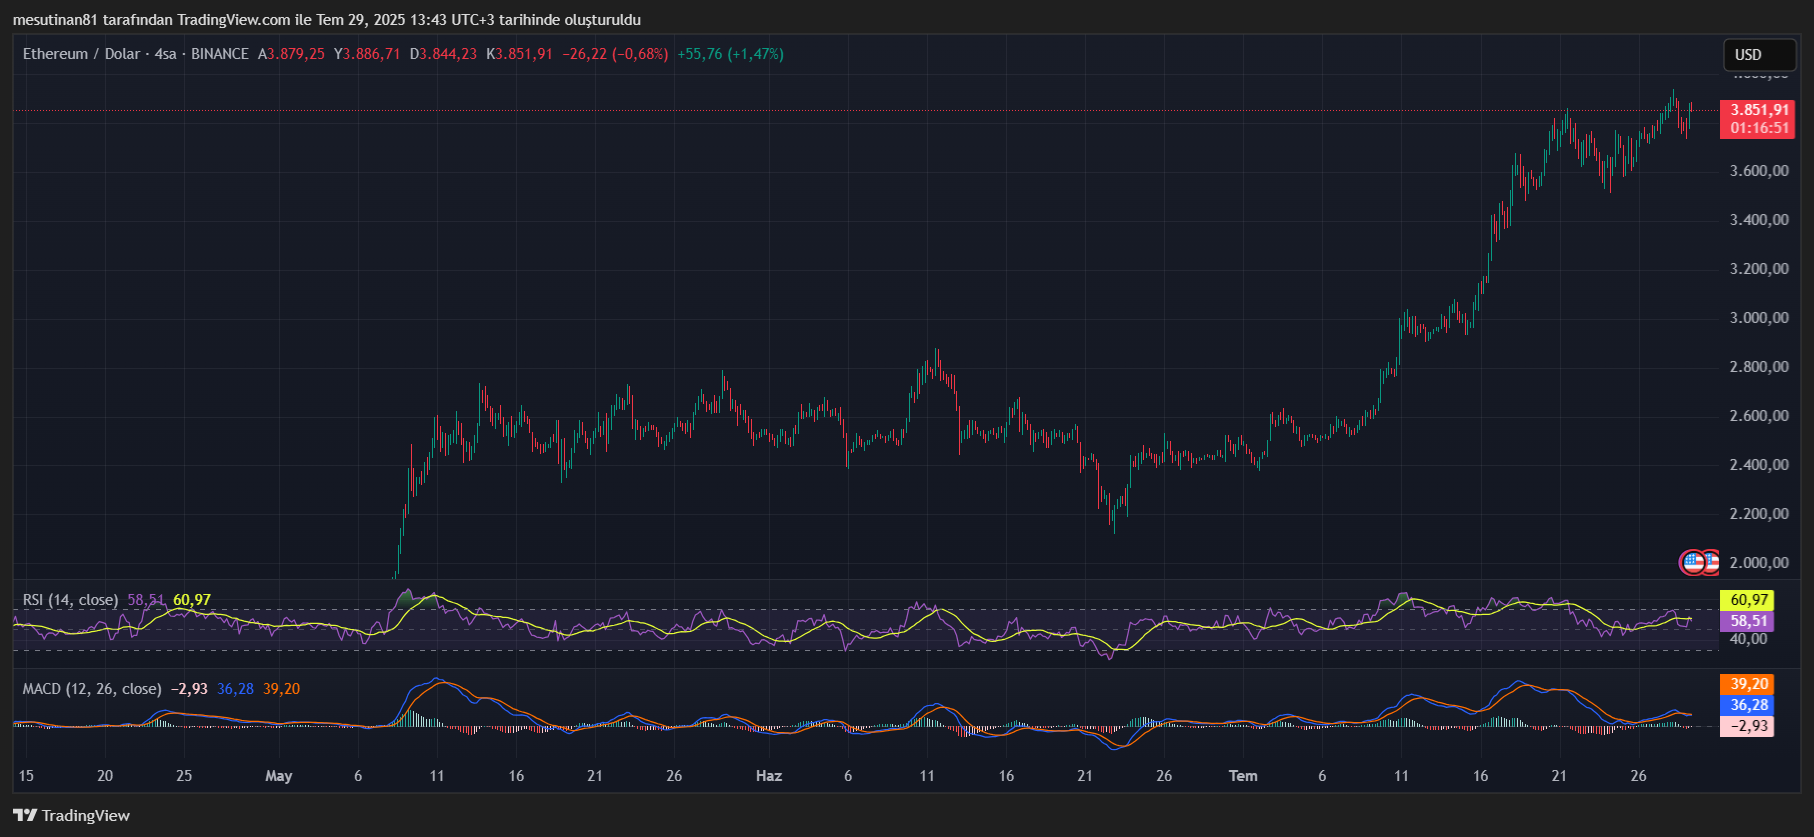Click the 40,00 RSI axis label
1814x837 pixels.
coord(1748,639)
